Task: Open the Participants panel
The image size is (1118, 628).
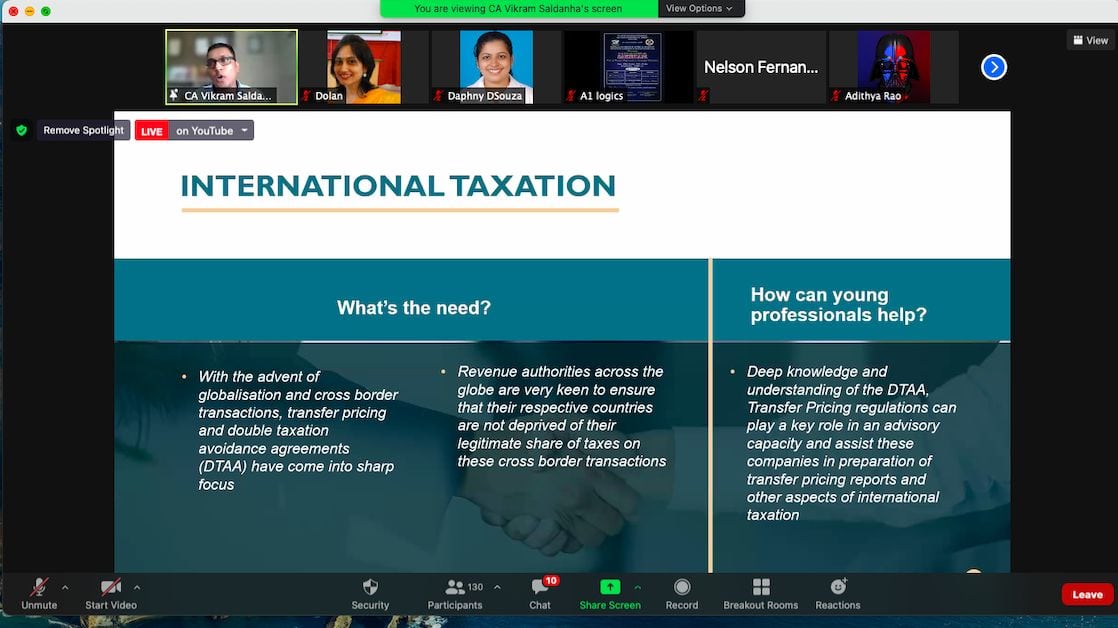Action: click(x=456, y=588)
